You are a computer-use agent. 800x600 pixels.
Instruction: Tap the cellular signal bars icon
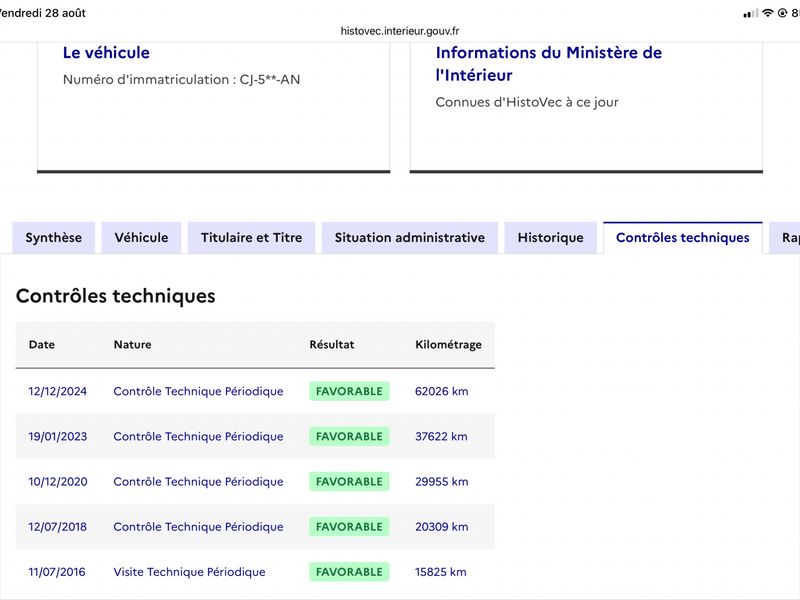[x=751, y=14]
